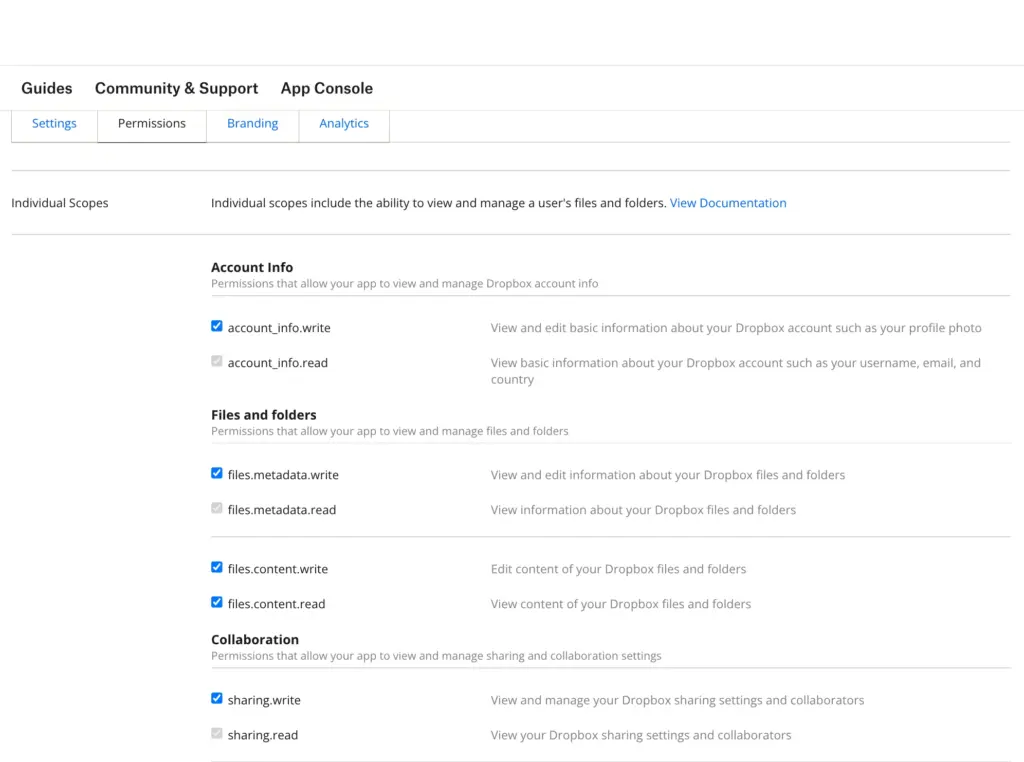Select the Analytics tab
This screenshot has width=1024, height=762.
click(344, 123)
